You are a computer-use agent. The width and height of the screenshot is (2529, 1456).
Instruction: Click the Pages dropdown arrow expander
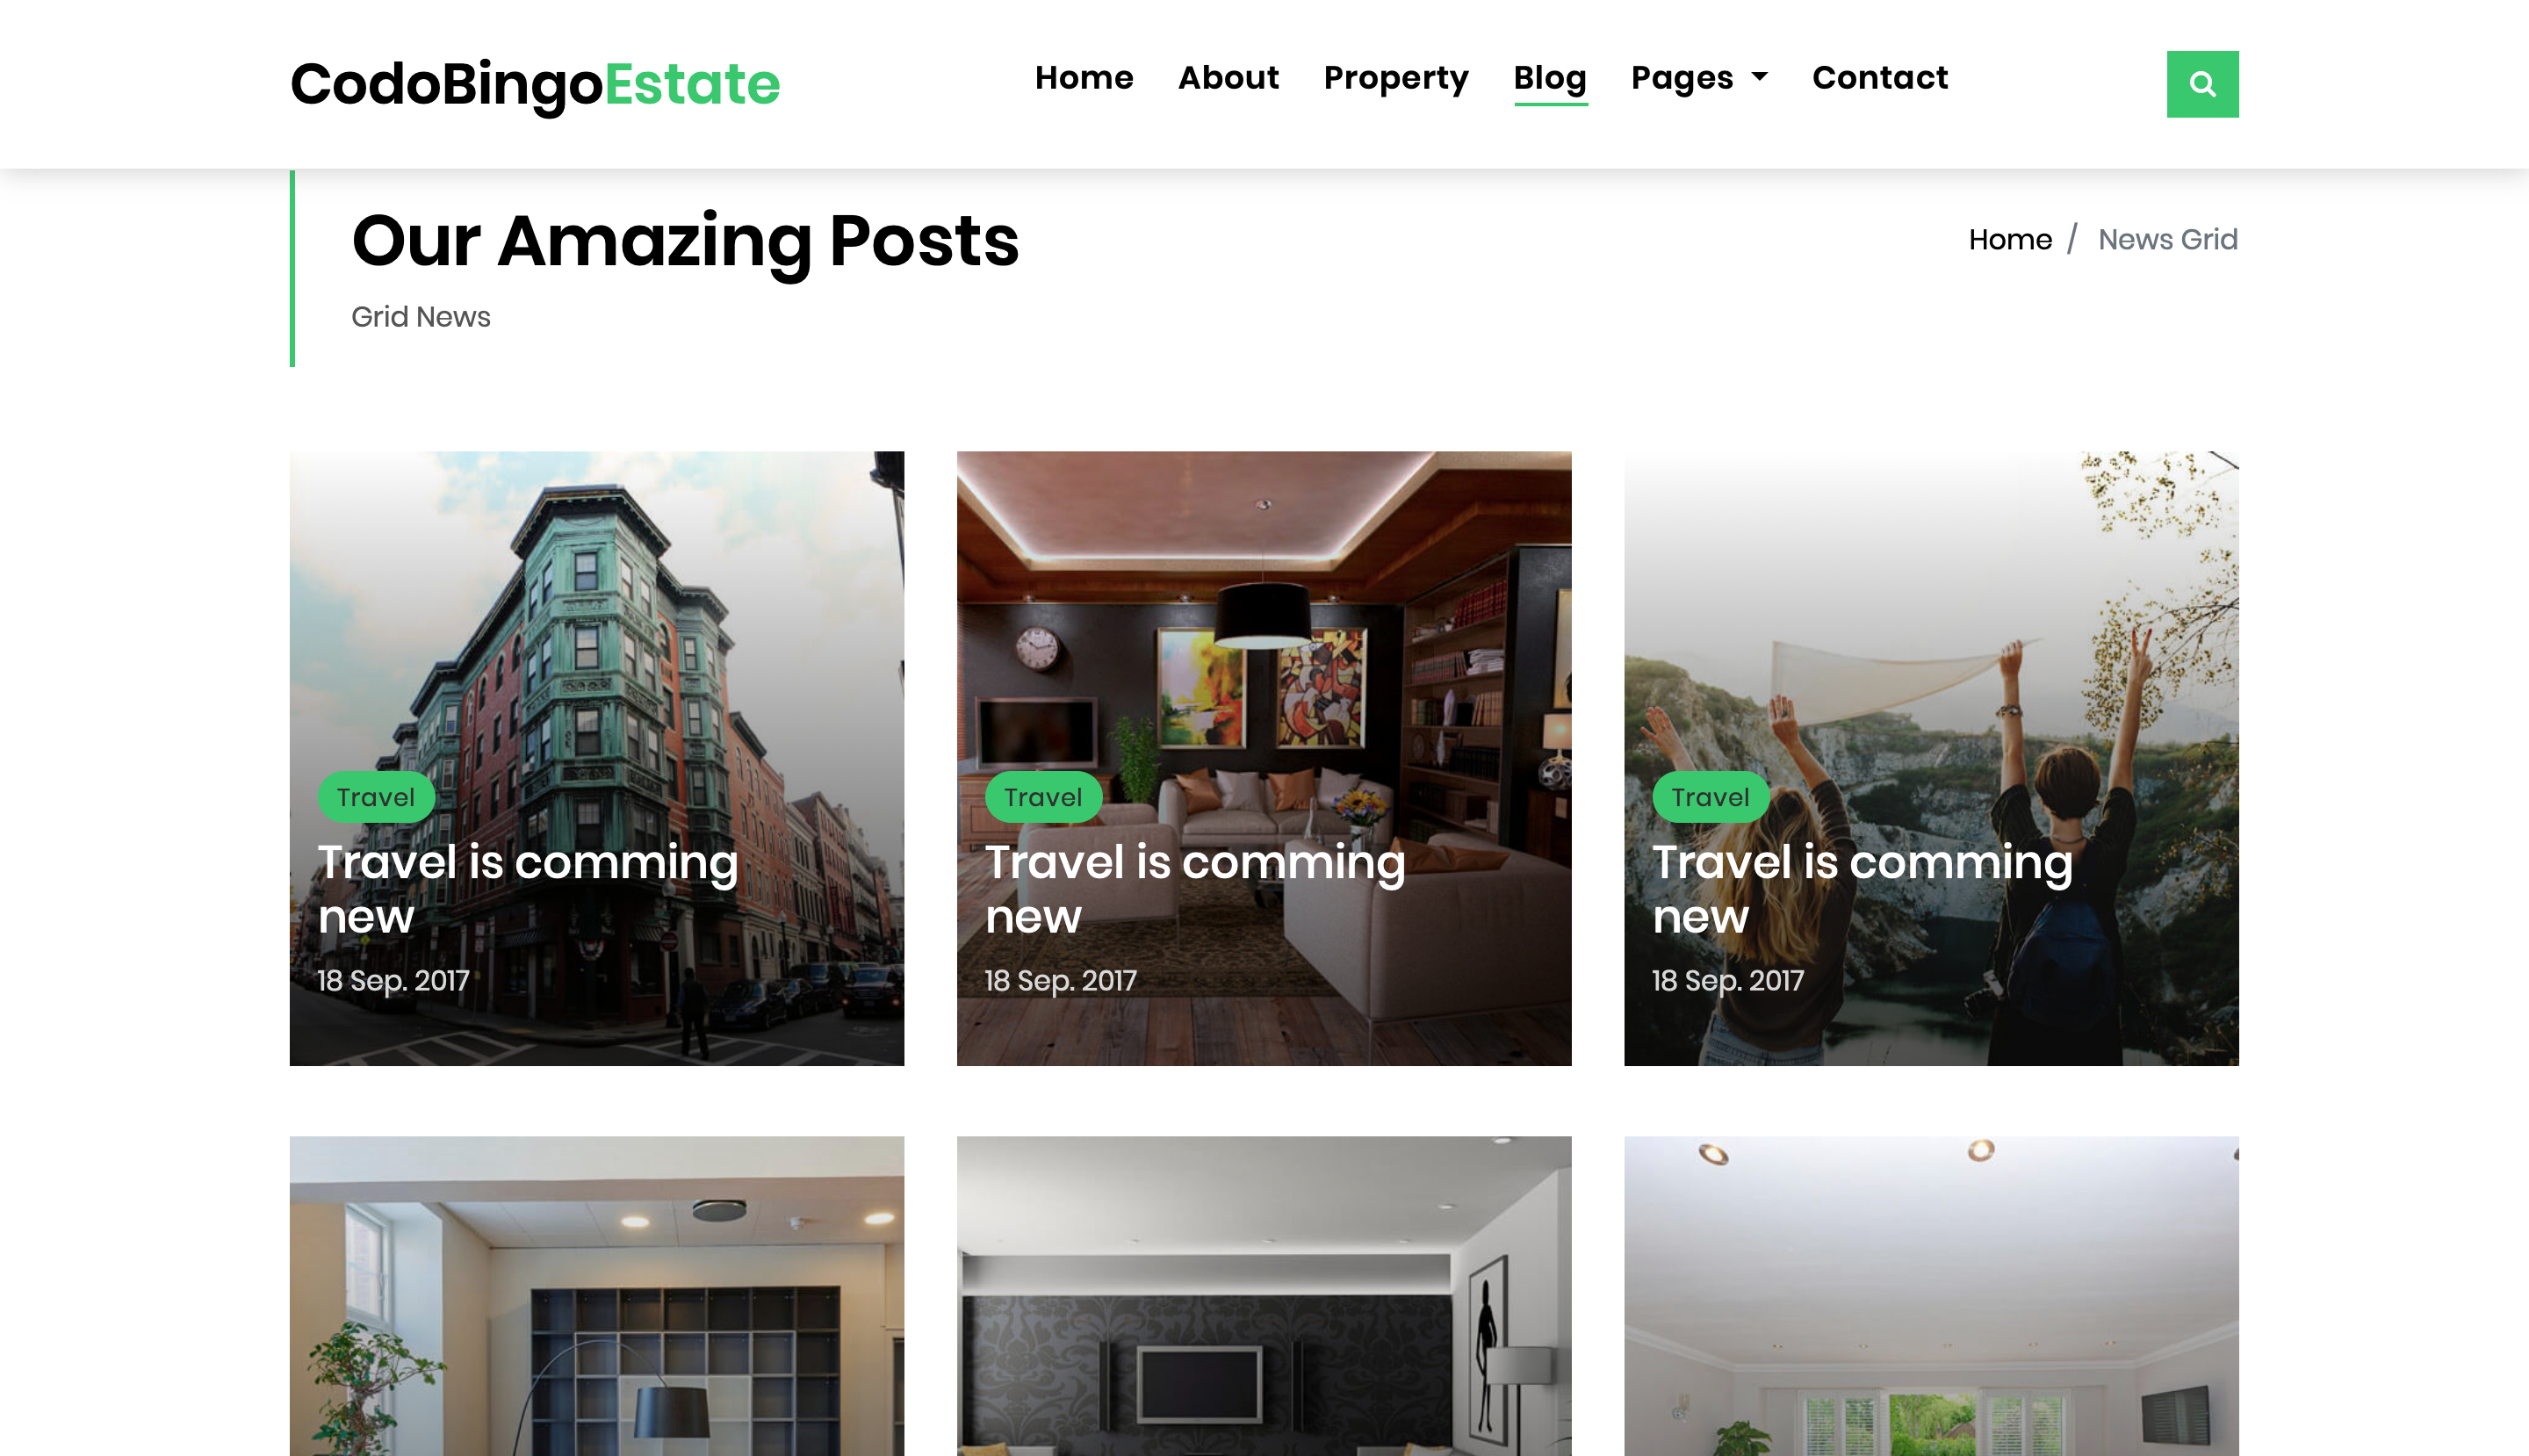[1758, 76]
